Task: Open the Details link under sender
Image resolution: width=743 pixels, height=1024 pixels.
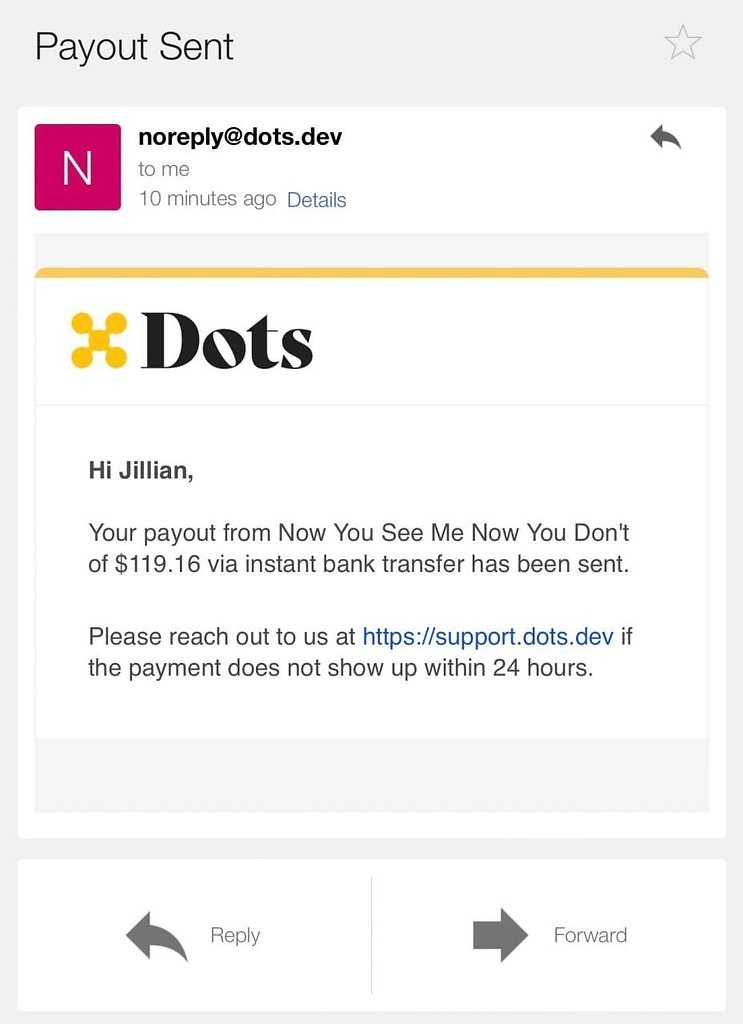Action: 317,200
